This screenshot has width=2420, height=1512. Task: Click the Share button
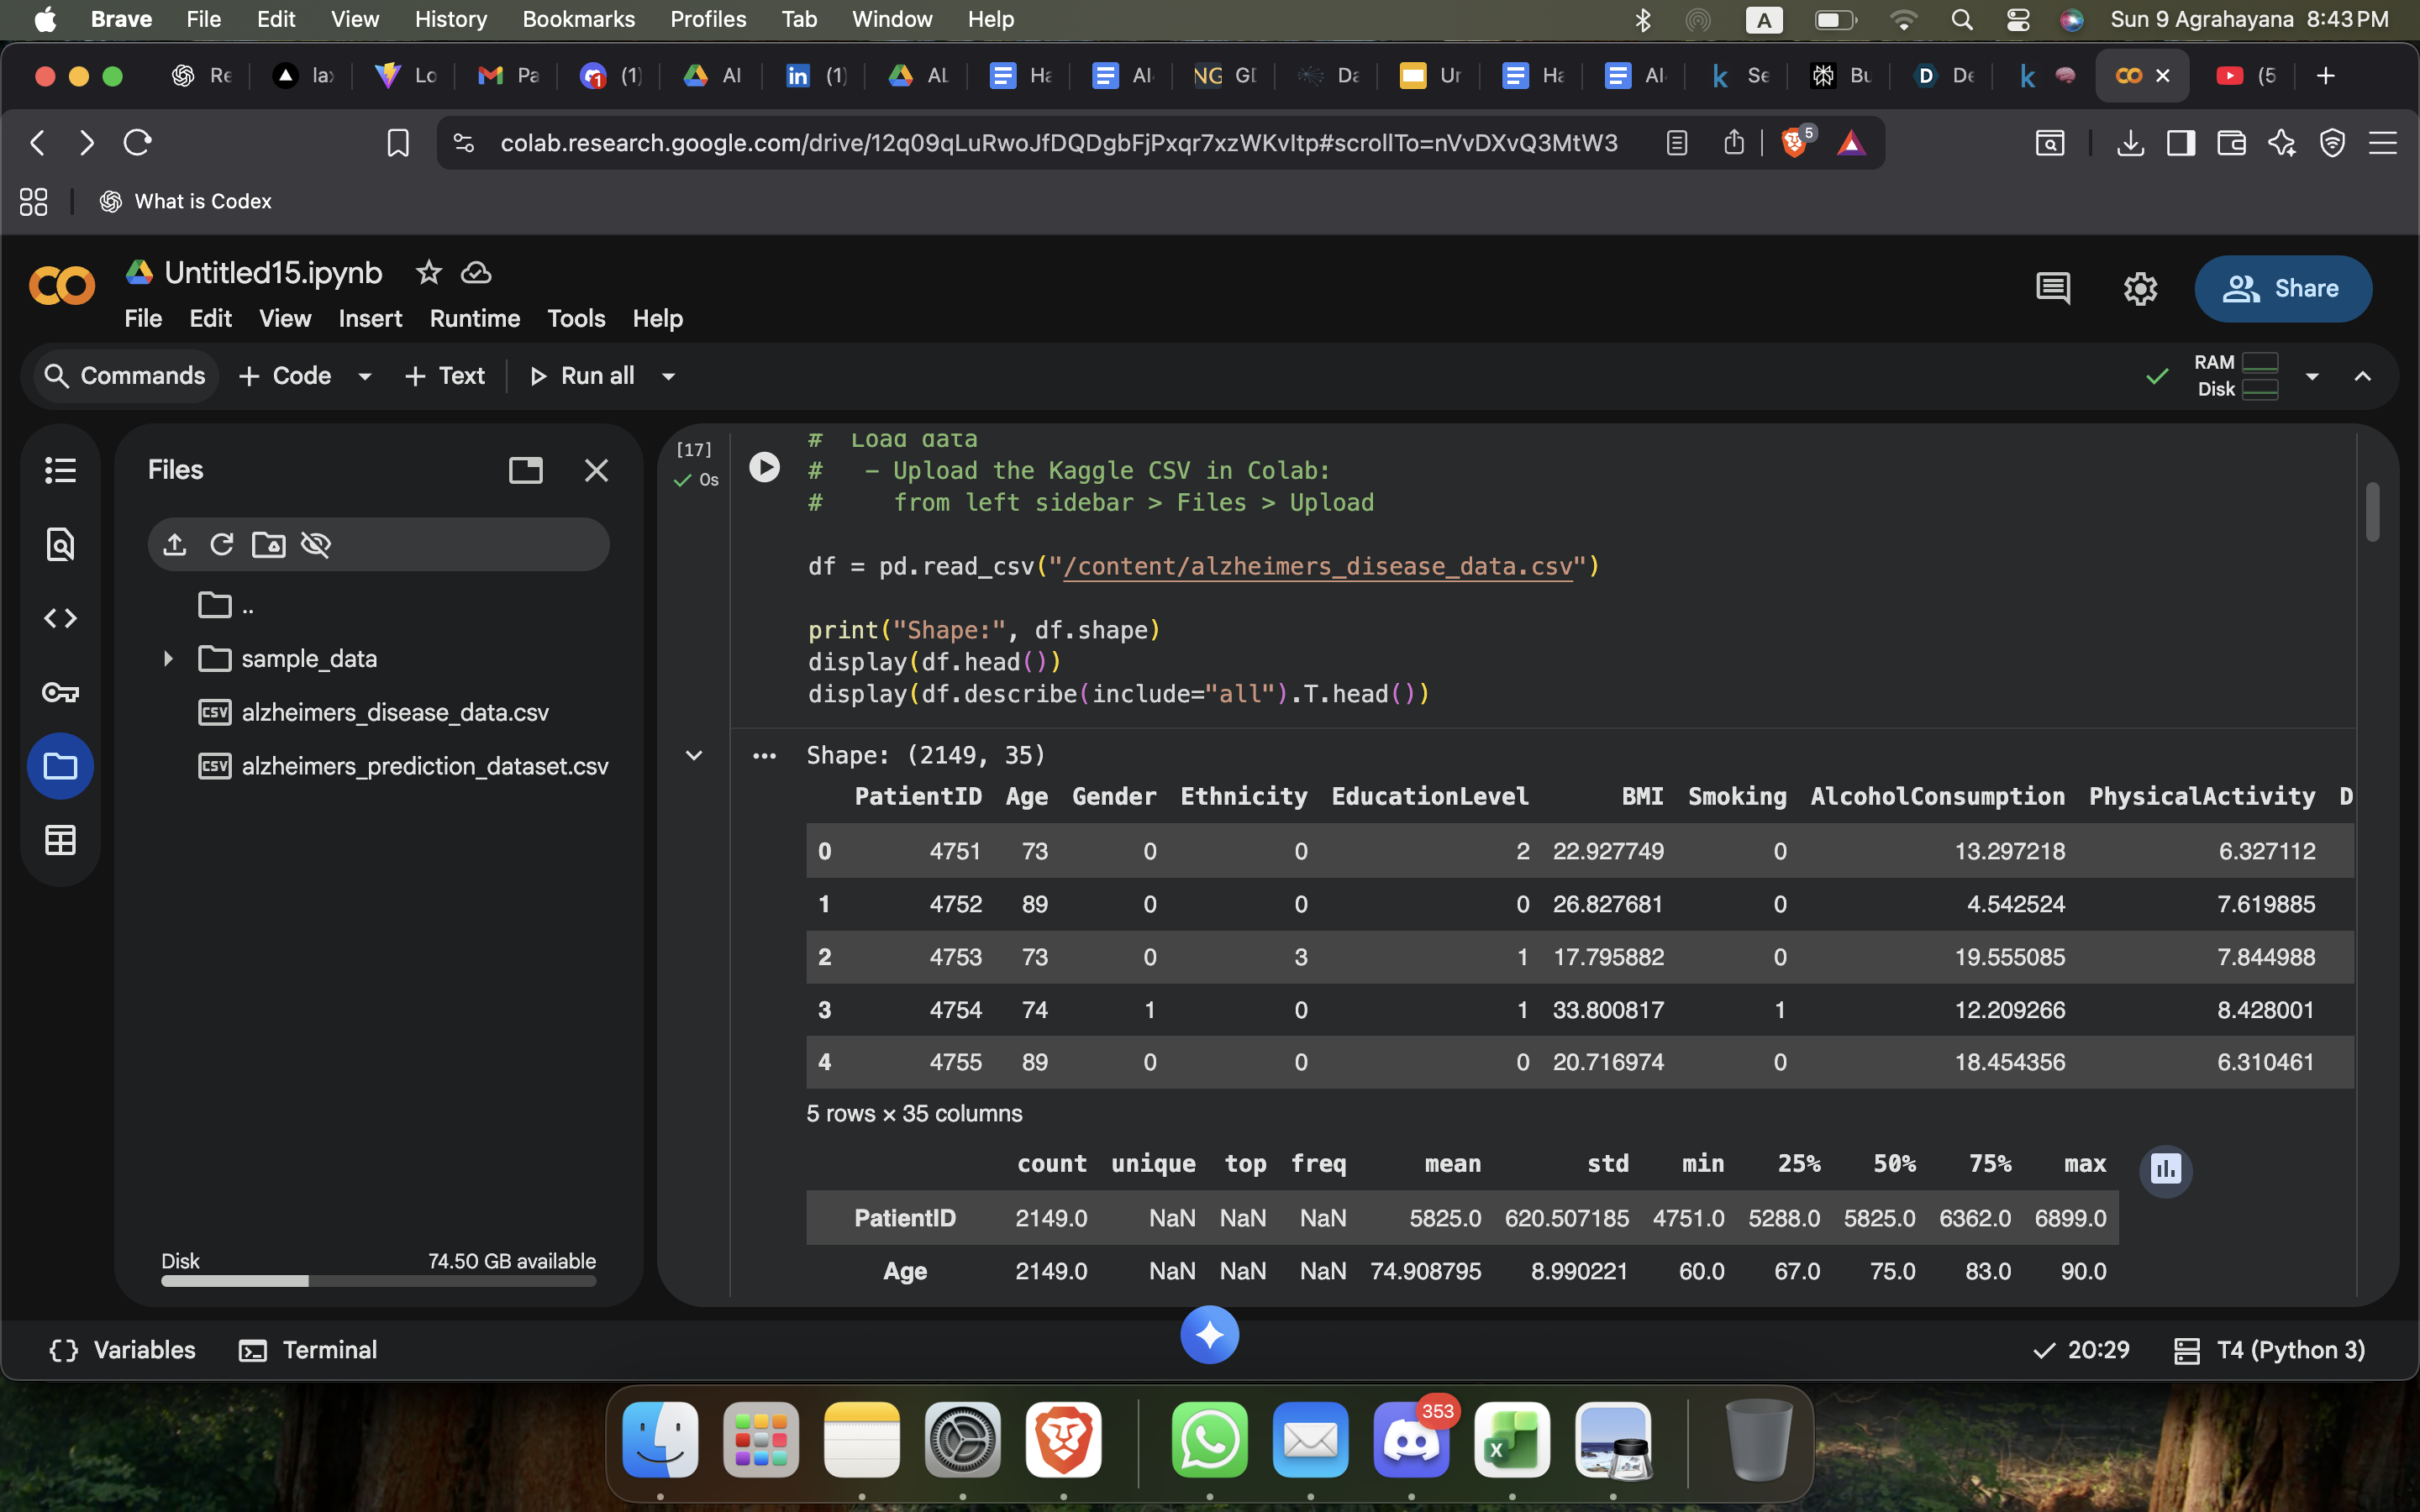click(2282, 289)
